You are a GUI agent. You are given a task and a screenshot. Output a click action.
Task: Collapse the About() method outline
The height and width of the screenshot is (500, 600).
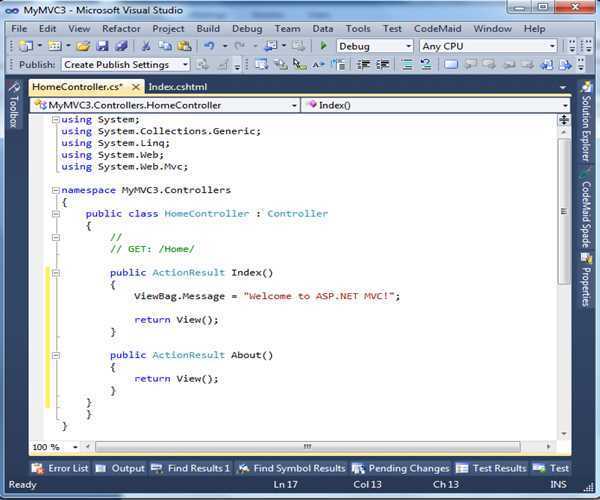tap(54, 355)
